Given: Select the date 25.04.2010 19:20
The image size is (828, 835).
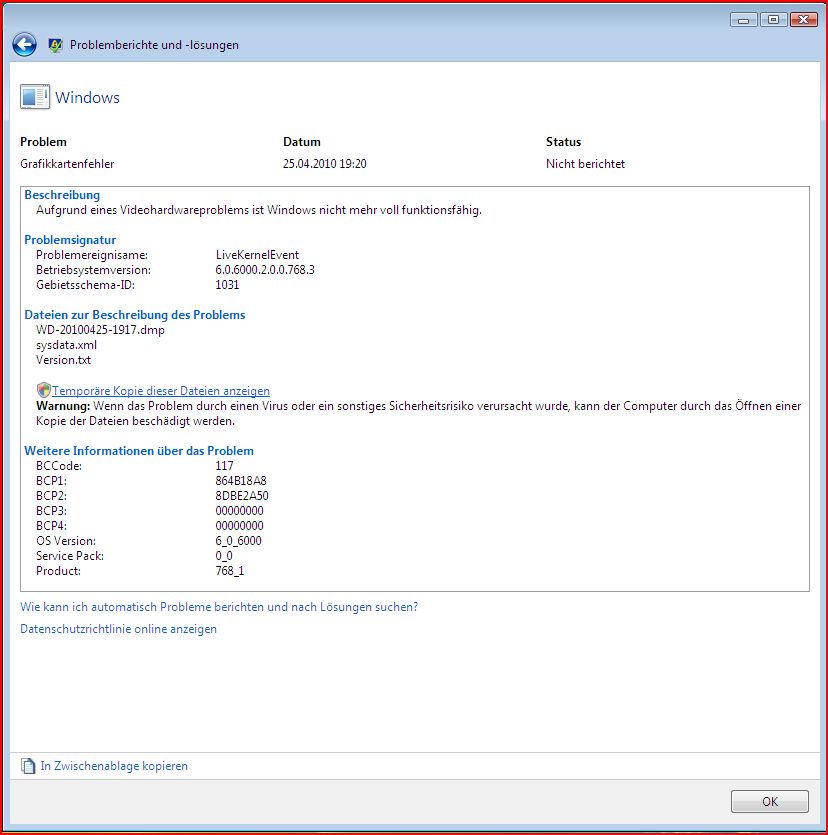Looking at the screenshot, I should 324,164.
